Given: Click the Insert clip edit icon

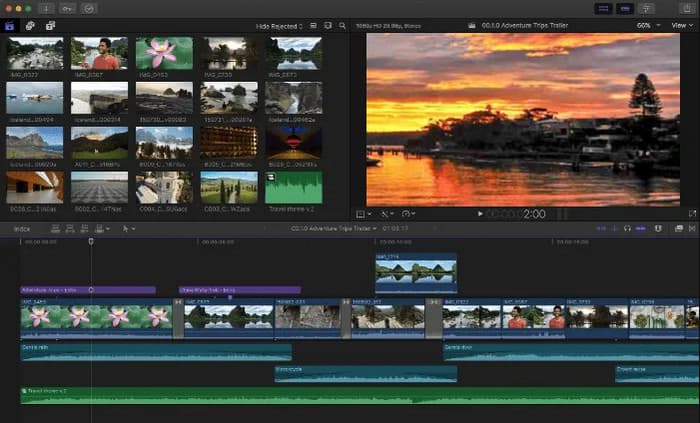Looking at the screenshot, I should [70, 229].
